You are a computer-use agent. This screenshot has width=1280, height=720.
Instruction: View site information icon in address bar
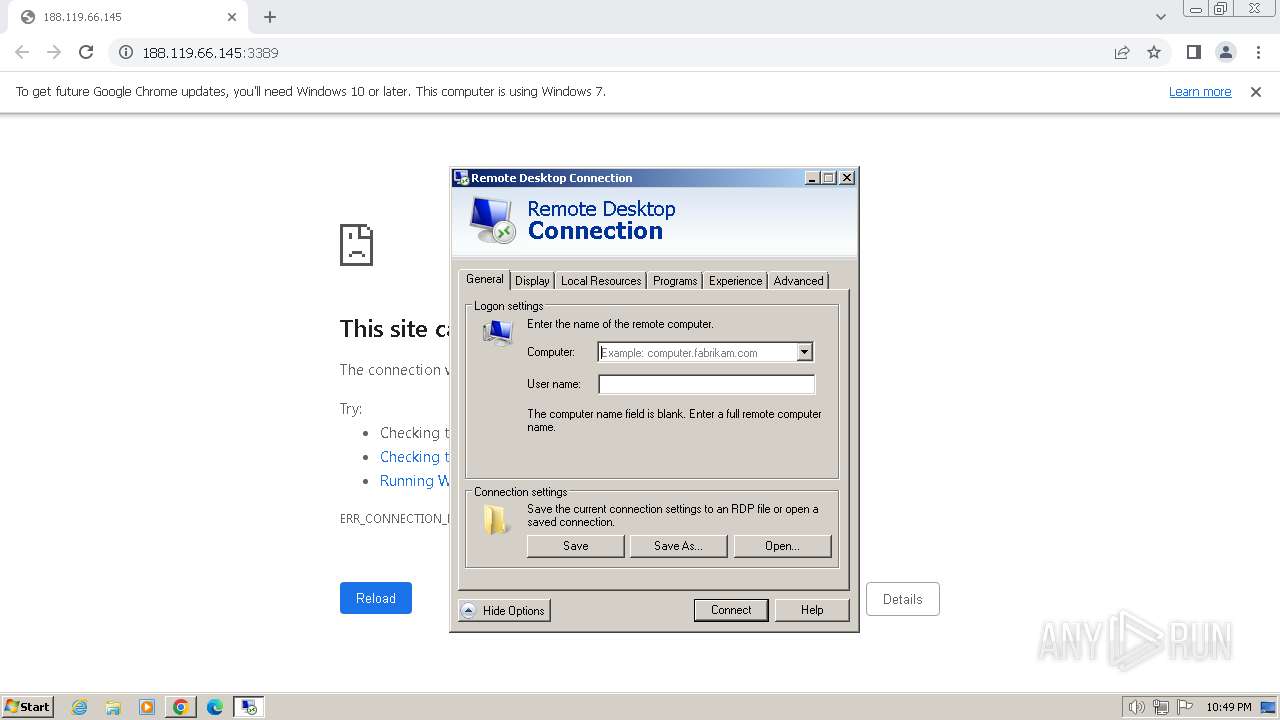click(126, 53)
